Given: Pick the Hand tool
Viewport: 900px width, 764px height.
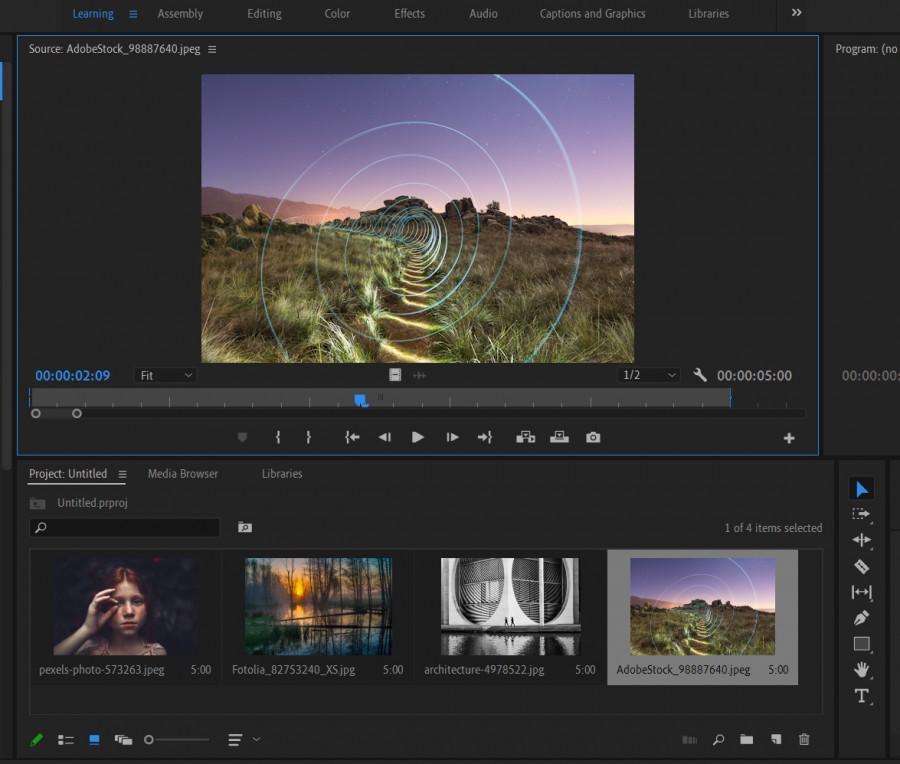Looking at the screenshot, I should [861, 670].
